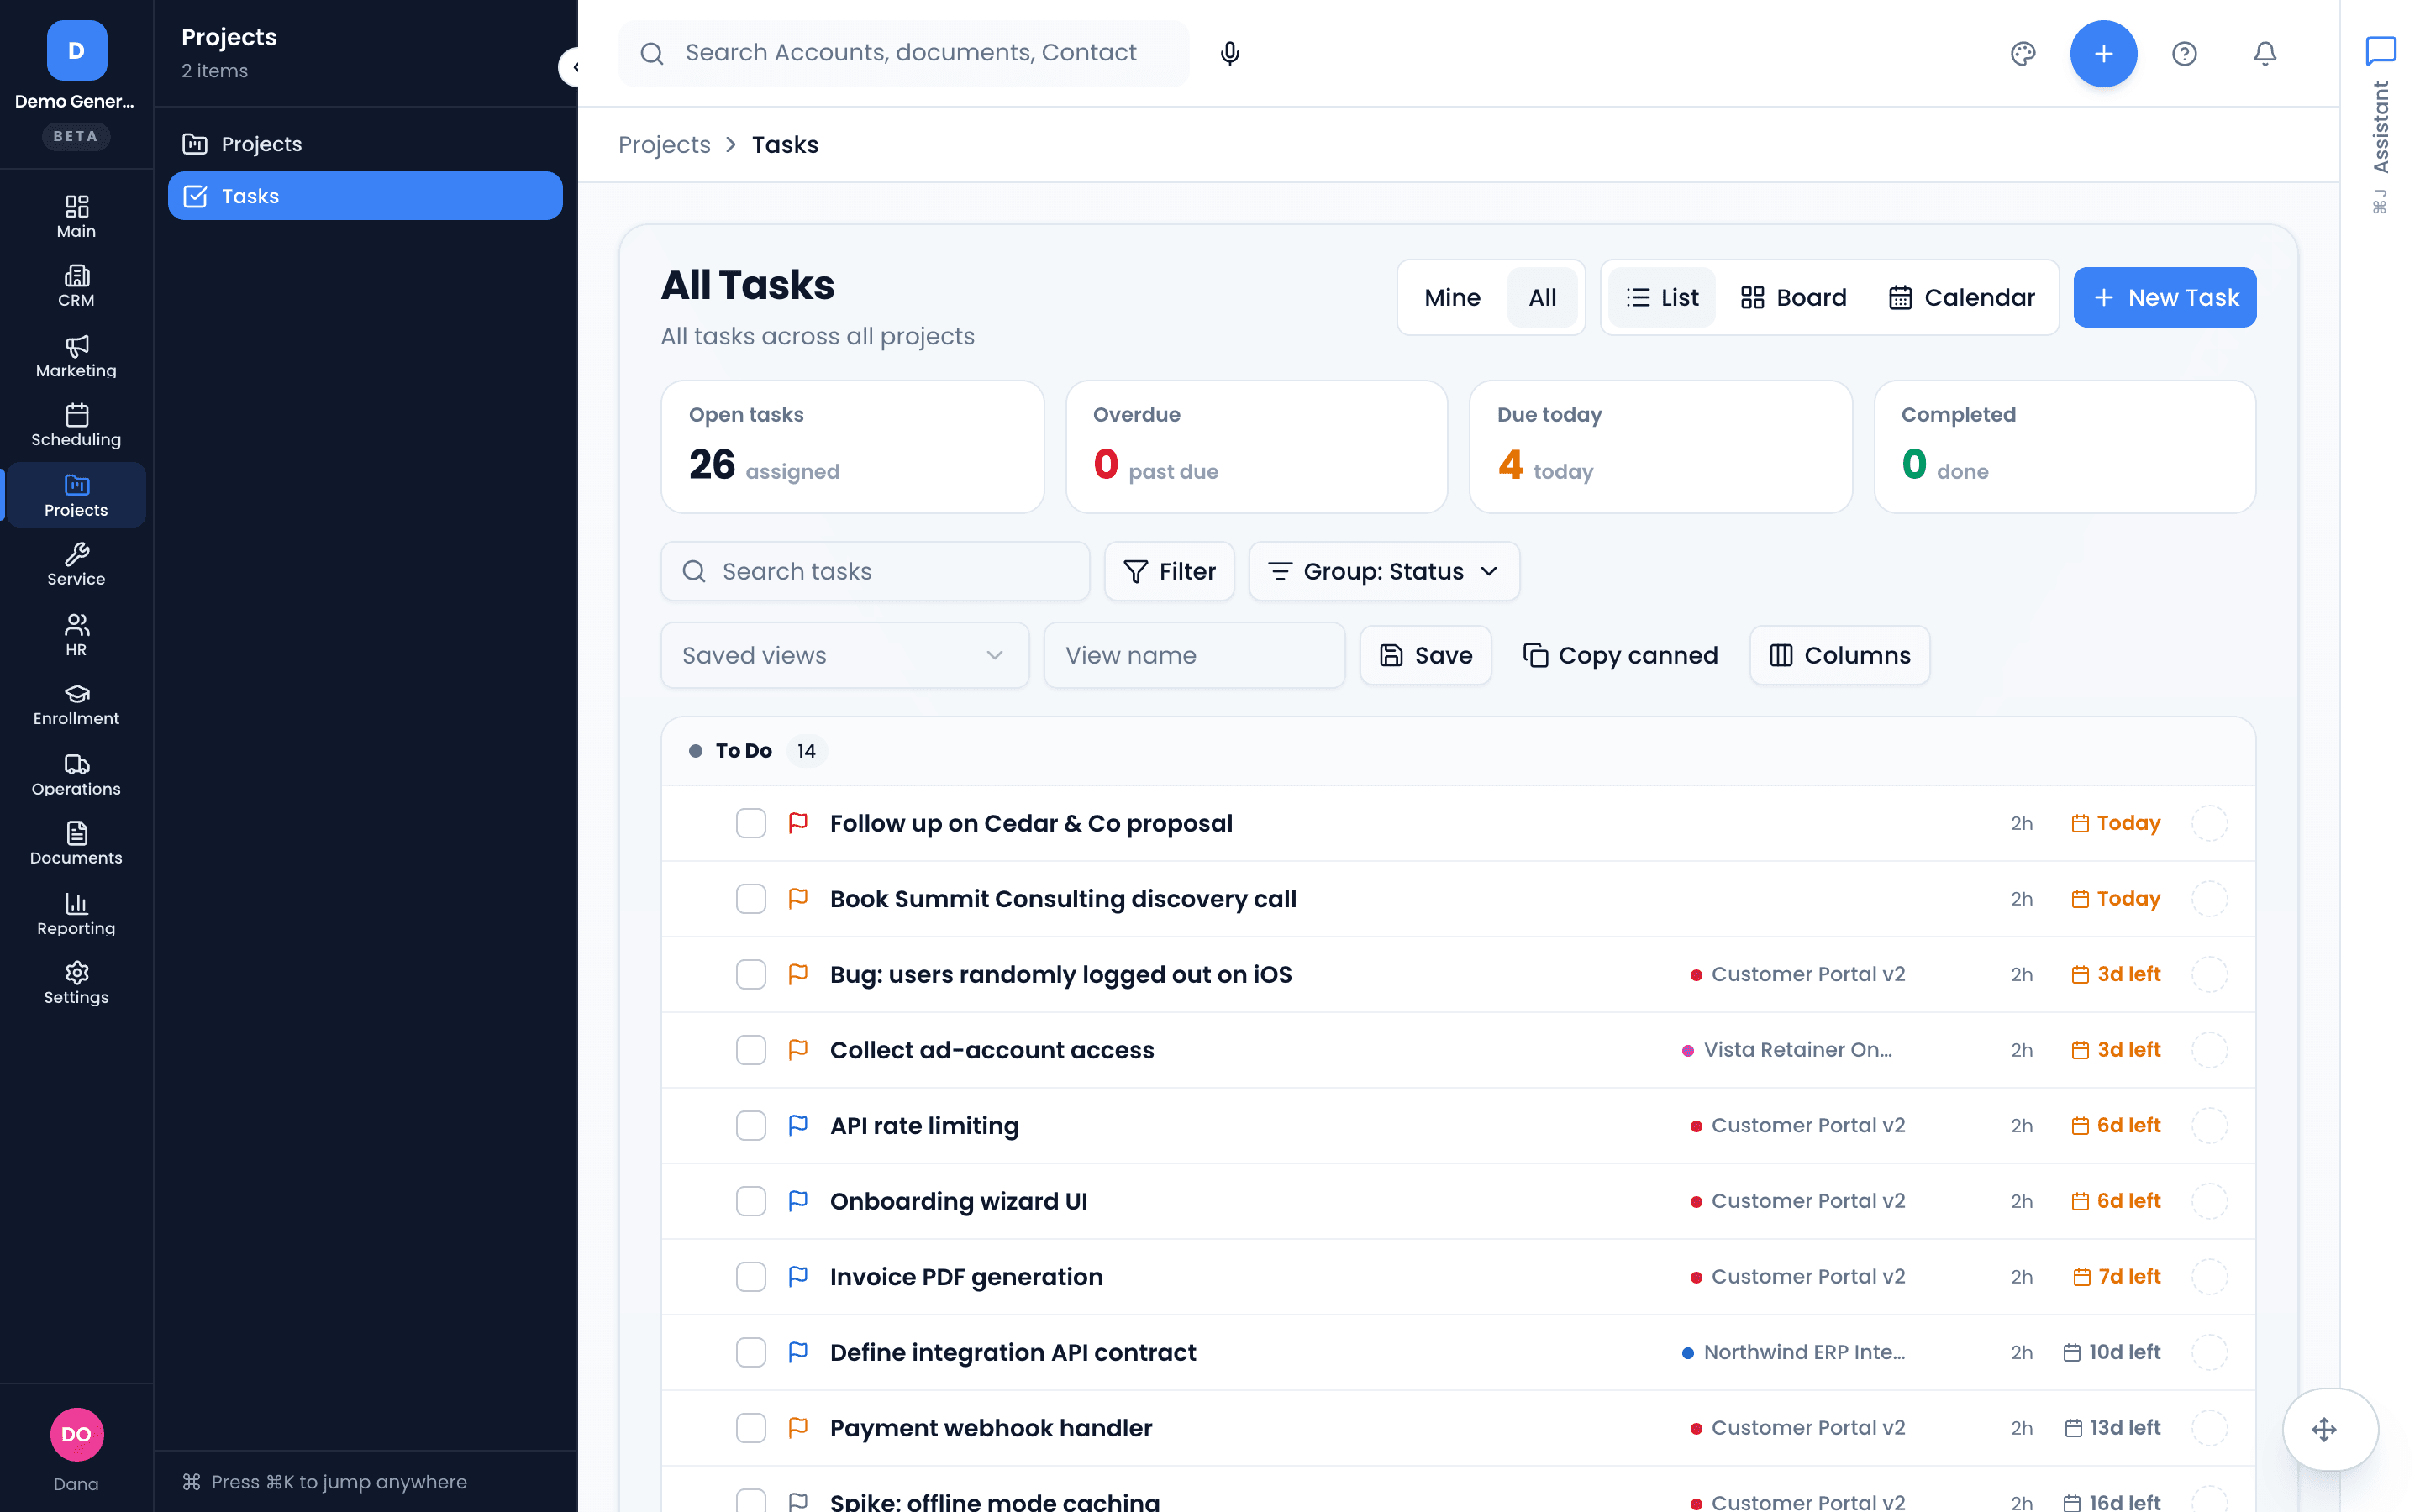Image resolution: width=2420 pixels, height=1512 pixels.
Task: Open the Group: Status dropdown
Action: tap(1384, 571)
